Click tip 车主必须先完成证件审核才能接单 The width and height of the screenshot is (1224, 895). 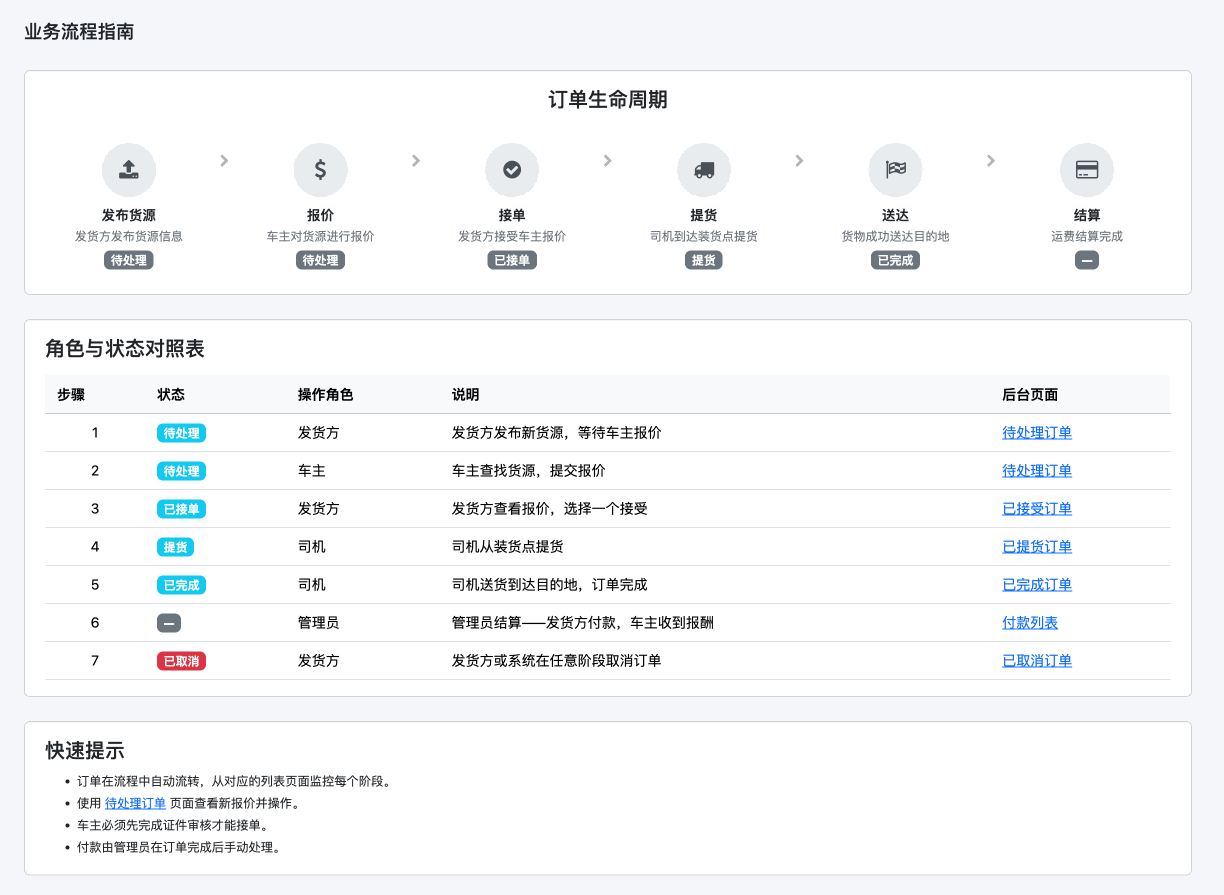click(173, 825)
